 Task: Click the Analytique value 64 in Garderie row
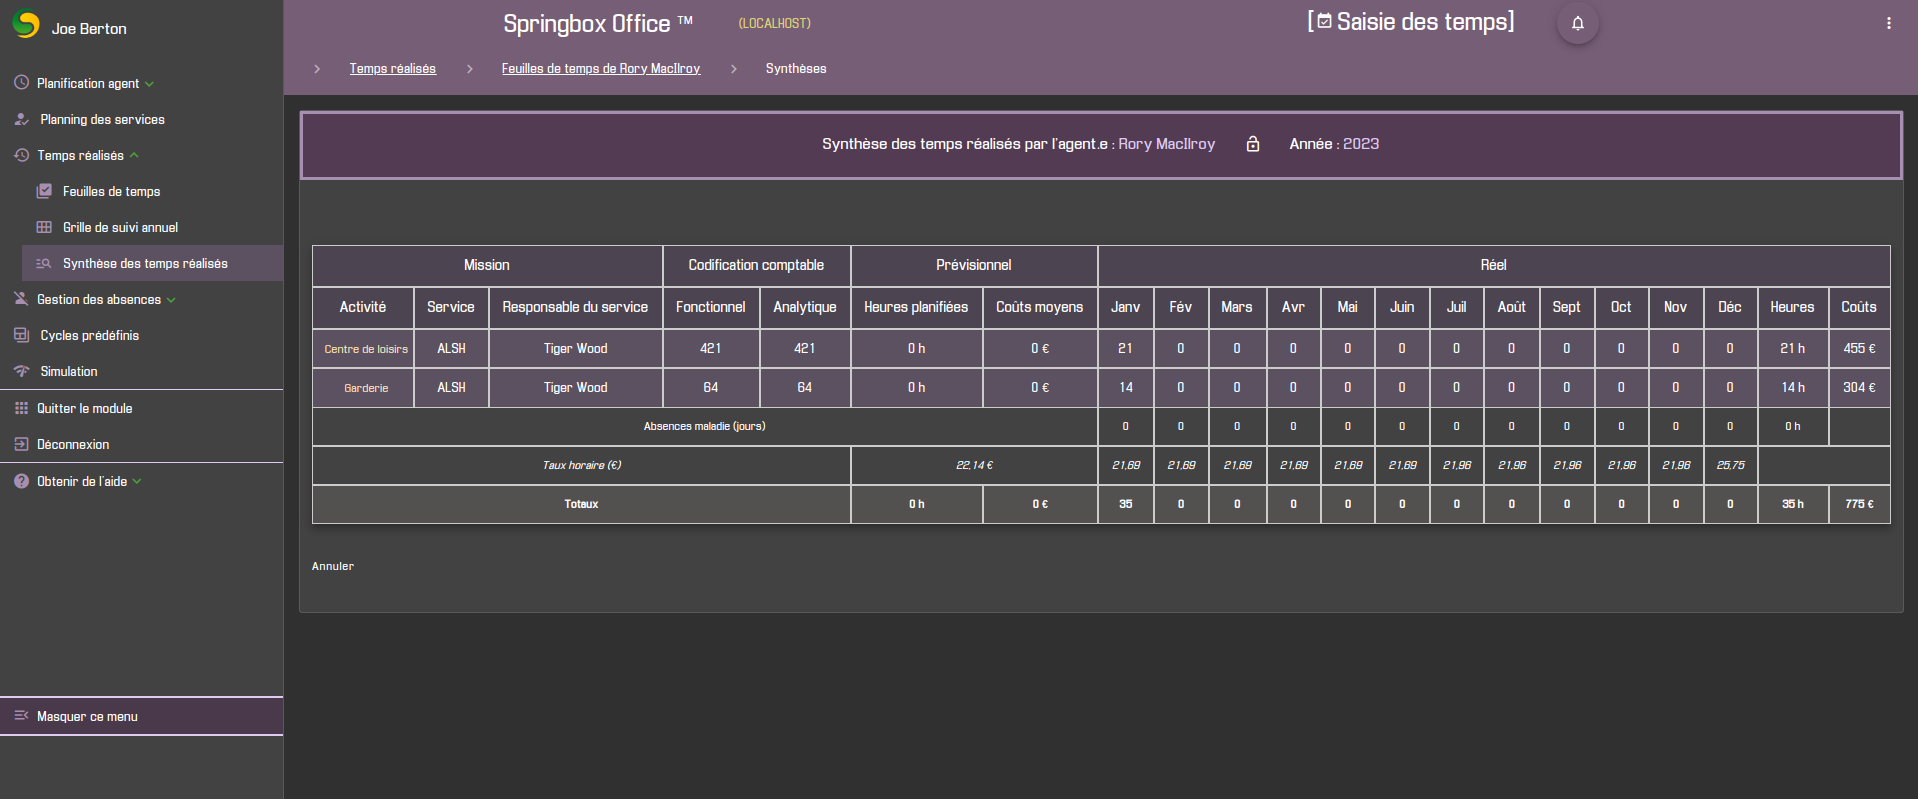point(804,388)
